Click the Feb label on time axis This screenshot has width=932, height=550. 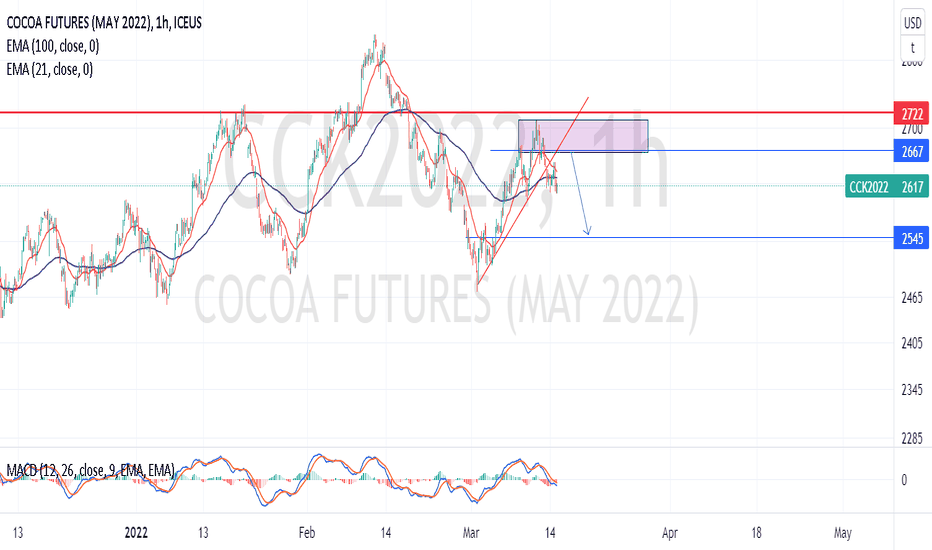[307, 532]
